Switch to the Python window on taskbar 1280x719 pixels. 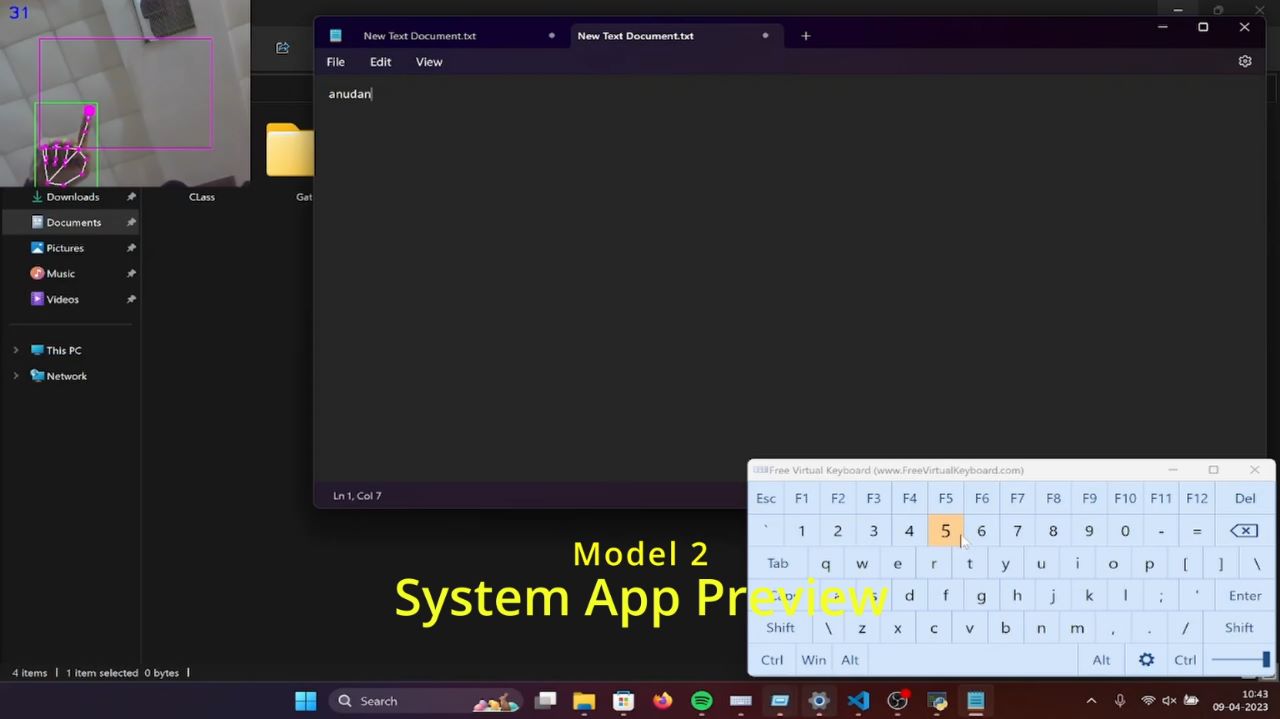pos(937,701)
